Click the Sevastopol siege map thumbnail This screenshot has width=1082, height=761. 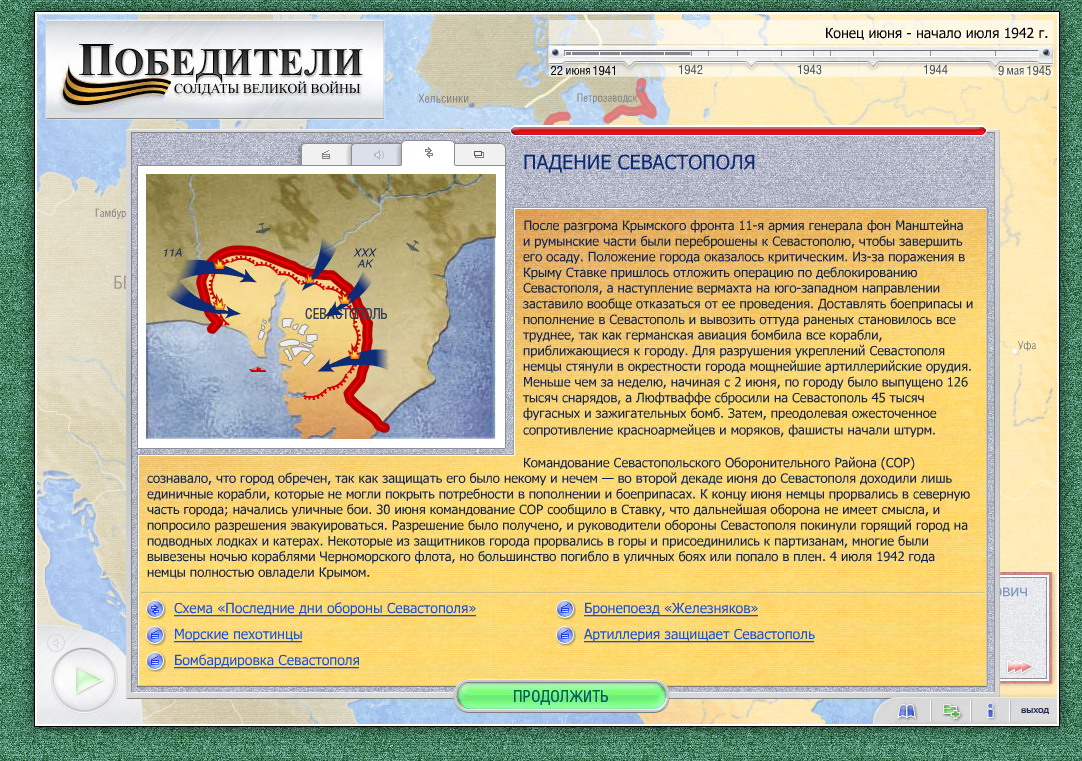pos(321,306)
